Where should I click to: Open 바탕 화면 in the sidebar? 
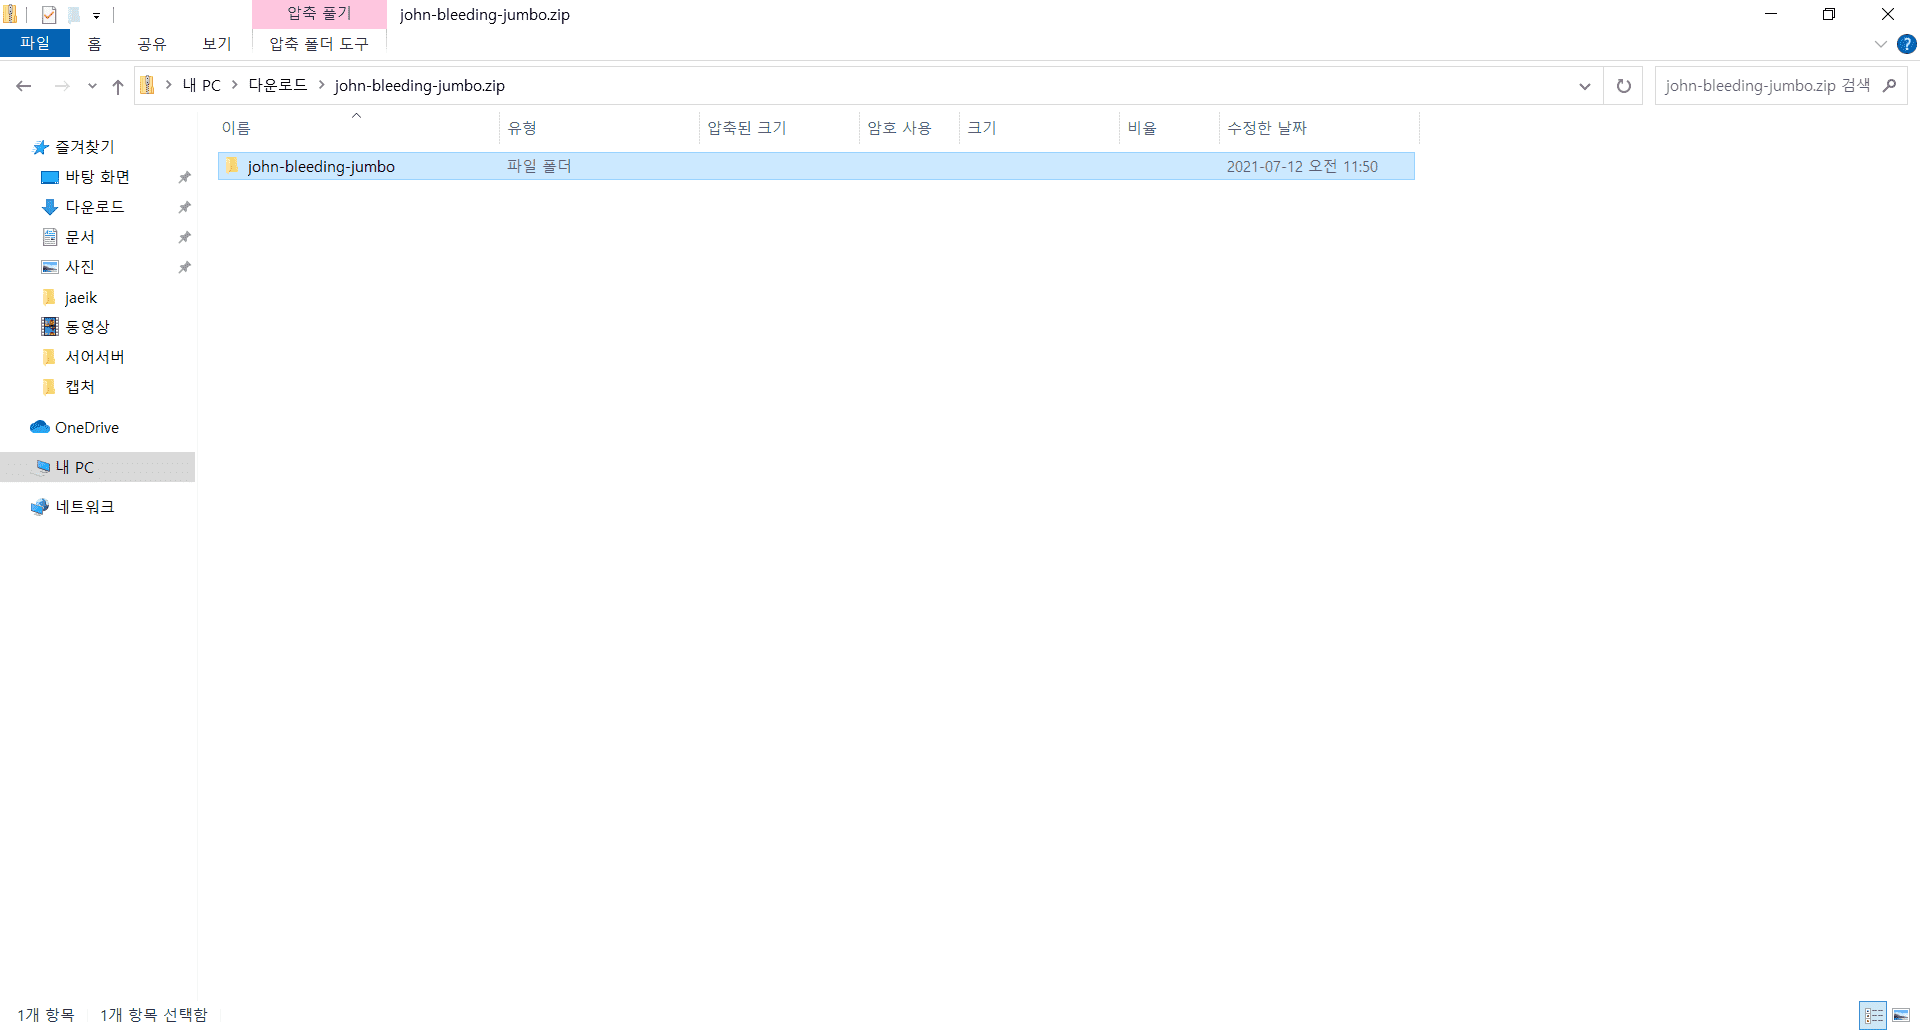point(97,177)
